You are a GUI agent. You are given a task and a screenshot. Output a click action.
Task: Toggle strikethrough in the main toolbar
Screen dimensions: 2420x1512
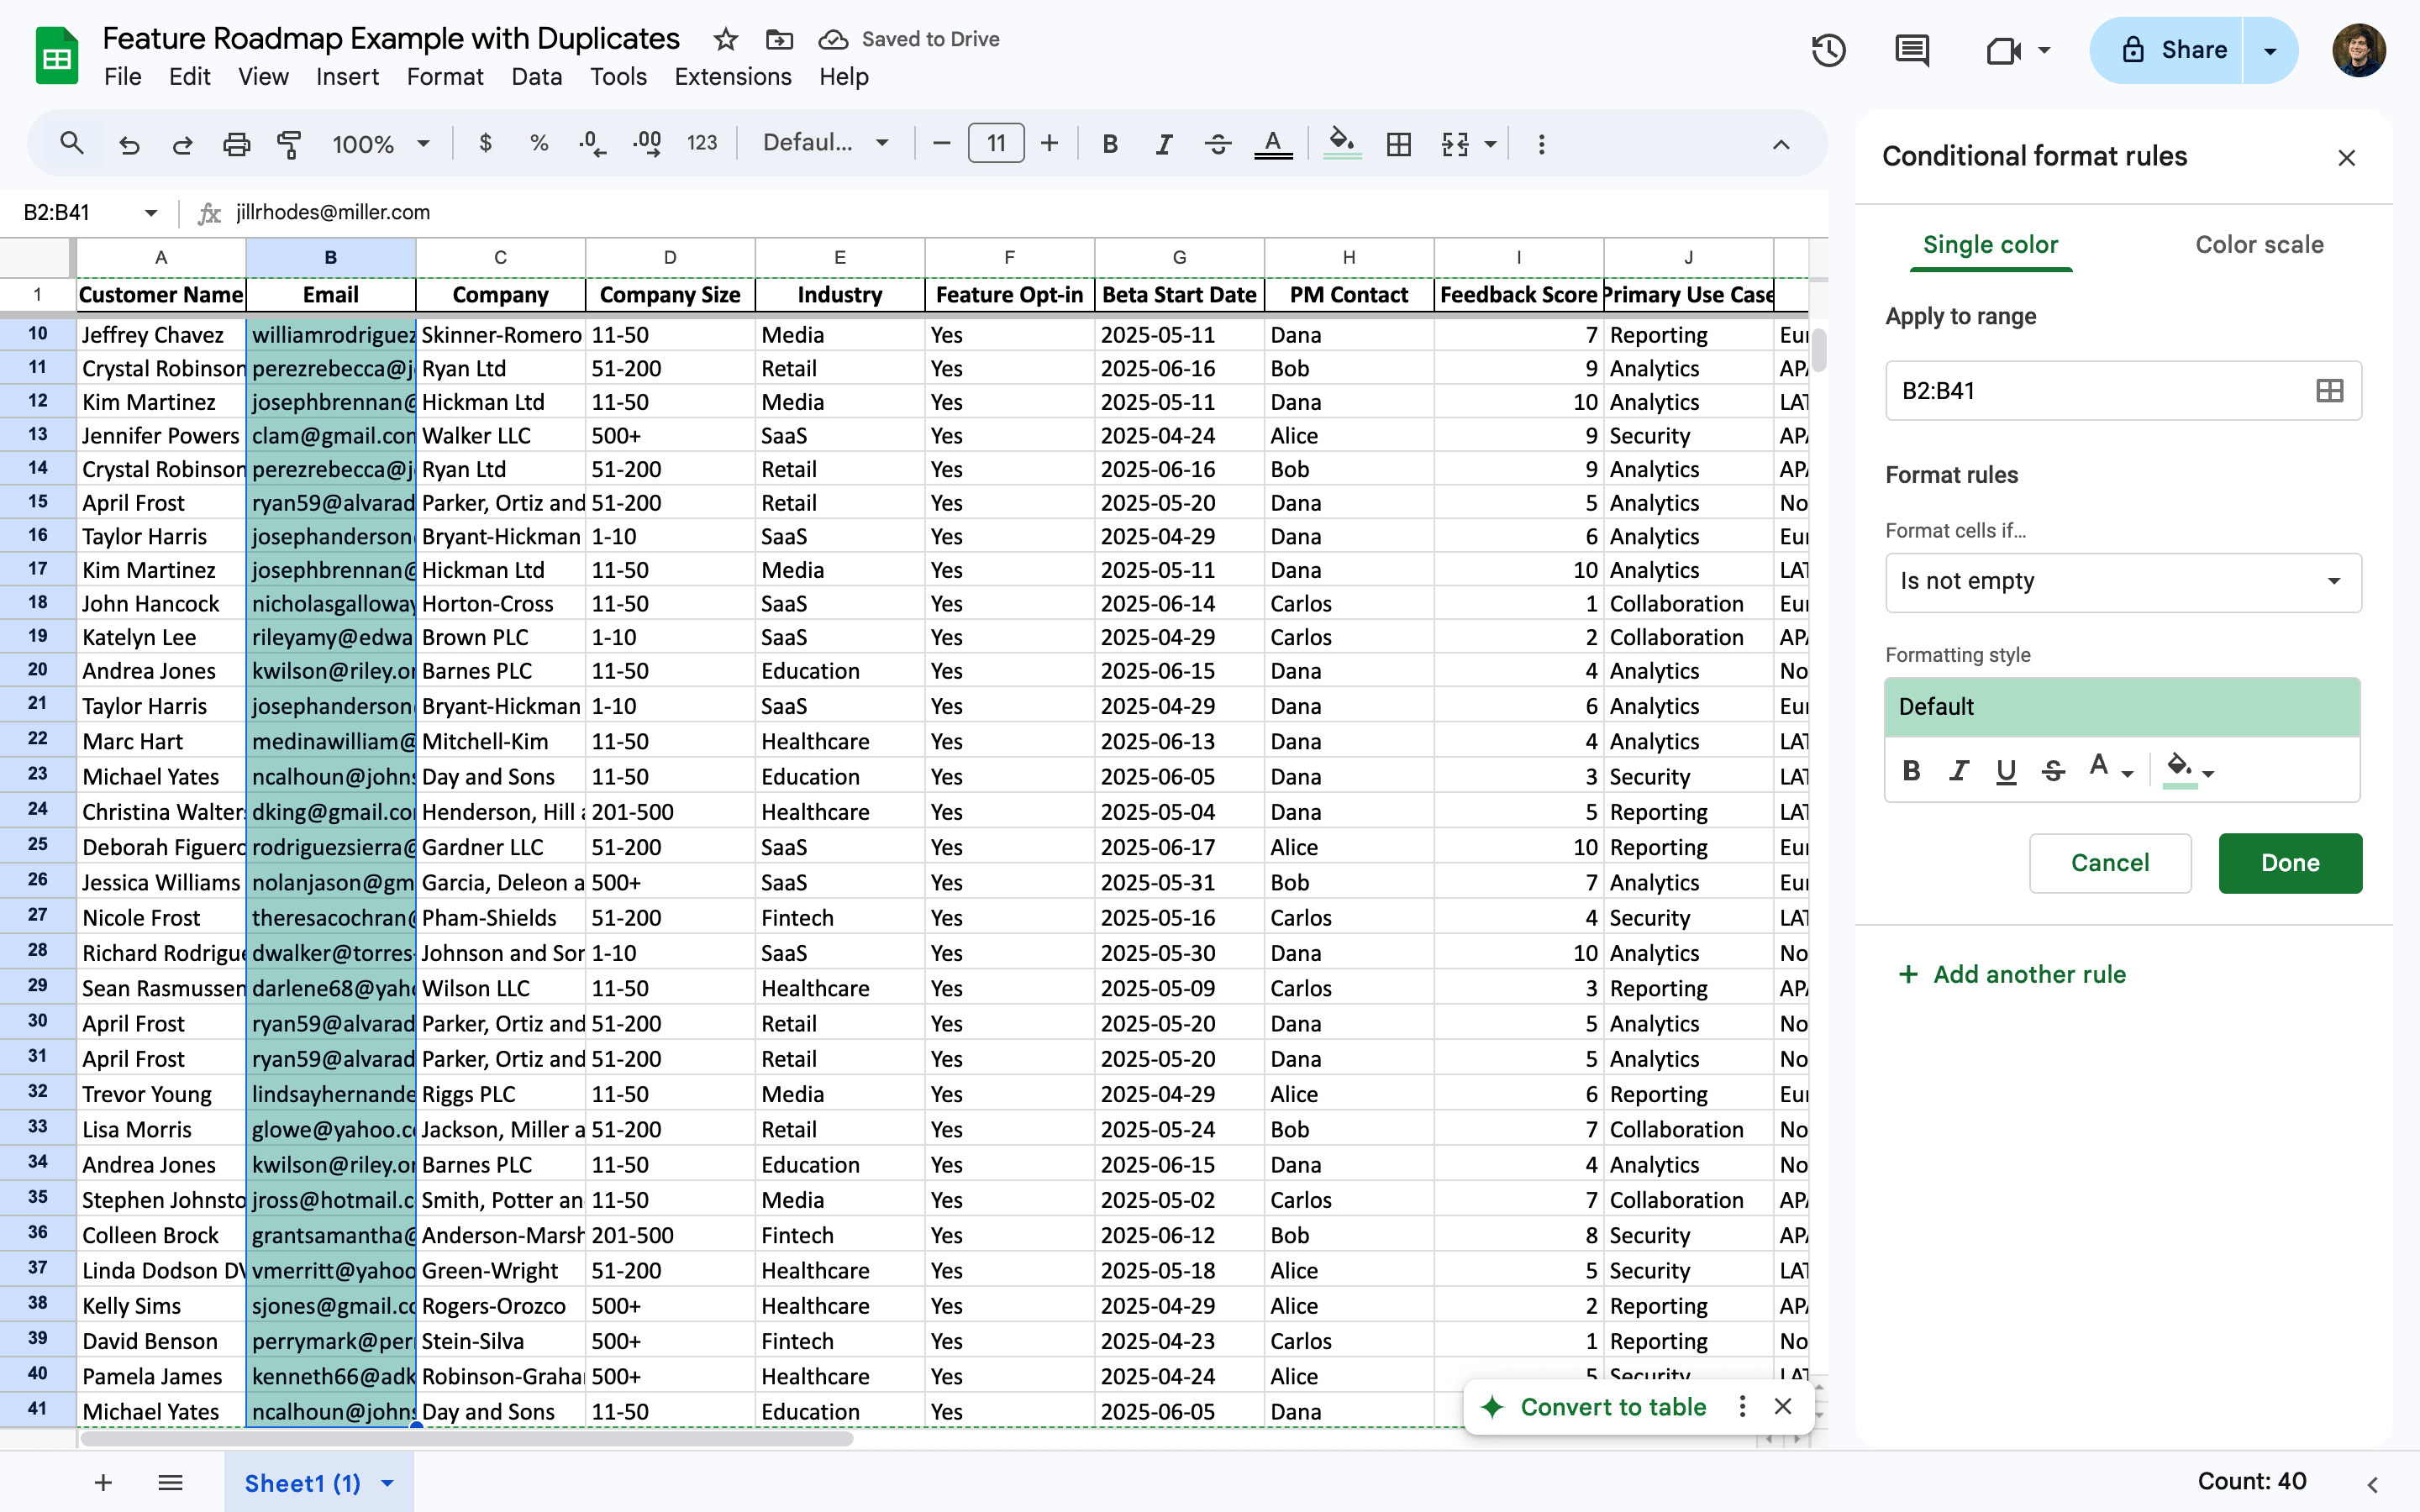[x=1217, y=144]
